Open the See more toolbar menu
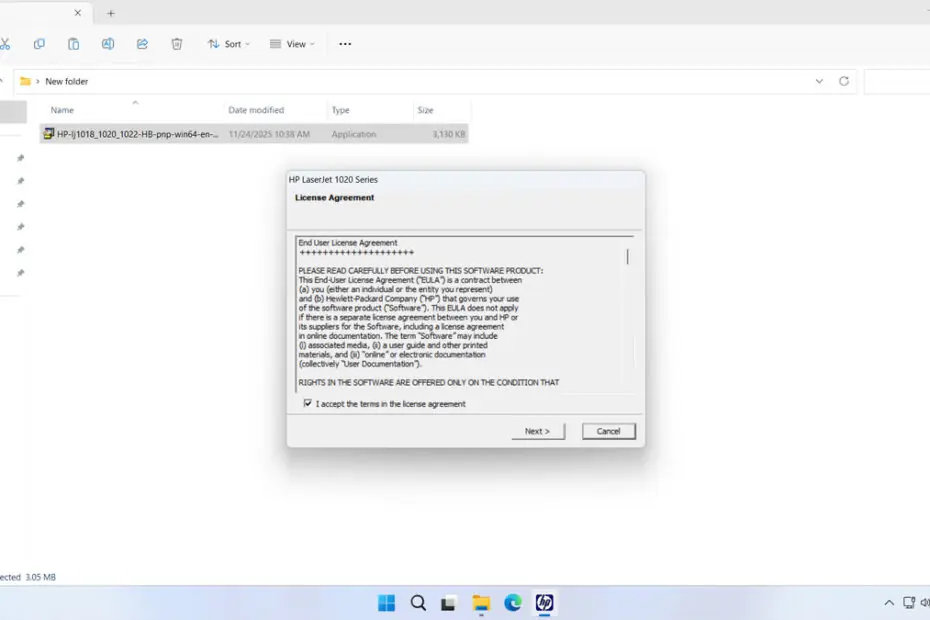Viewport: 930px width, 620px height. [345, 44]
